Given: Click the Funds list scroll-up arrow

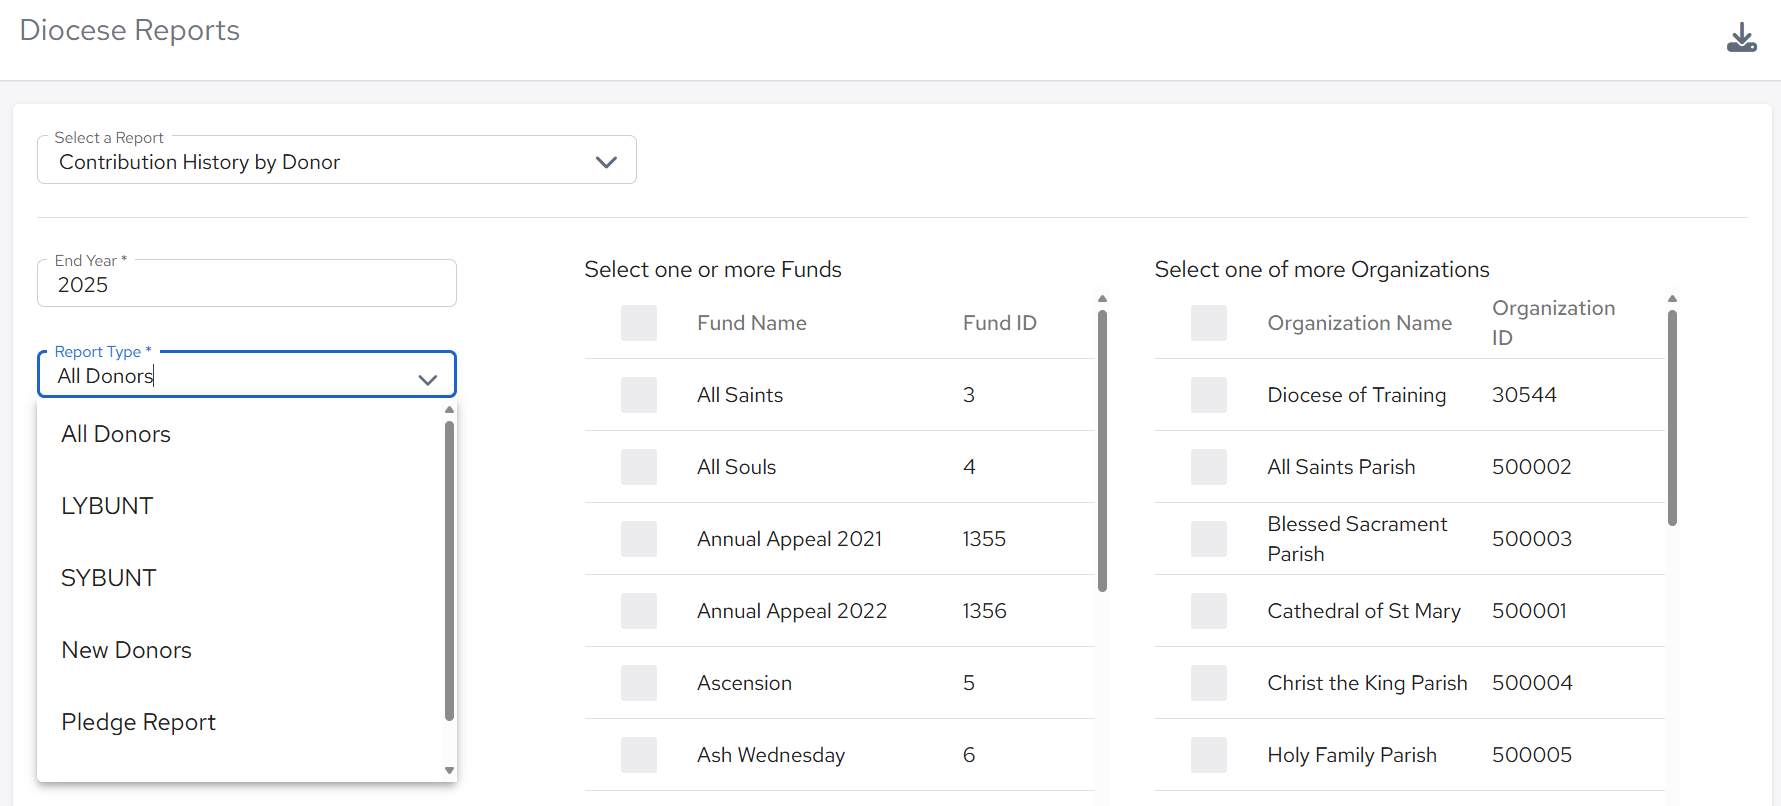Looking at the screenshot, I should 1102,298.
